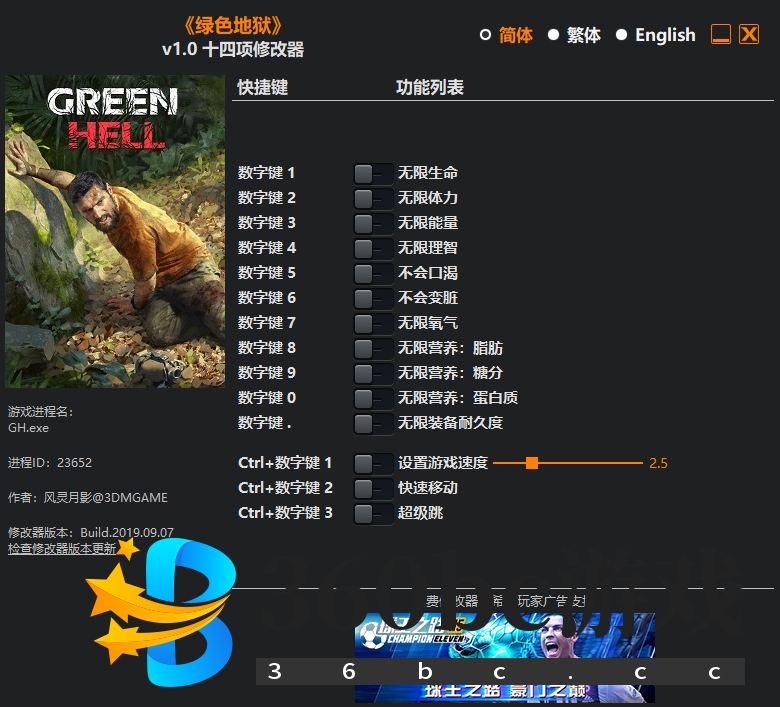Toggle the 无限营养：蛋白质 switch
Image resolution: width=780 pixels, height=707 pixels.
point(373,399)
